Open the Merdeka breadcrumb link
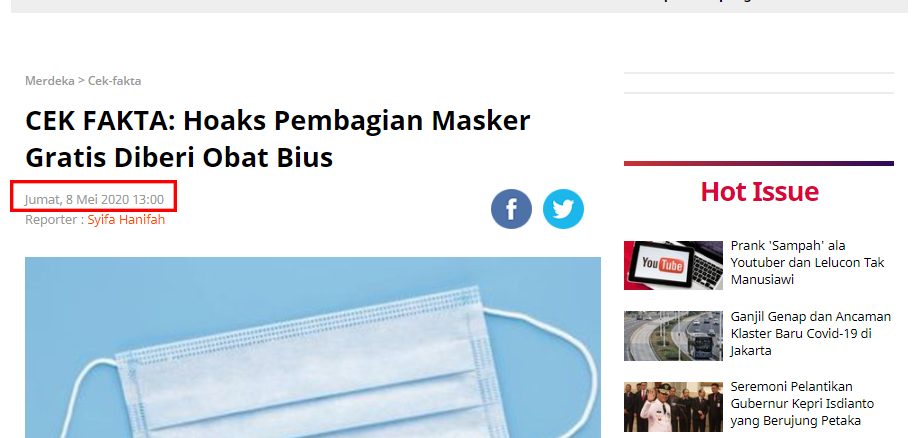The width and height of the screenshot is (917, 438). click(50, 81)
